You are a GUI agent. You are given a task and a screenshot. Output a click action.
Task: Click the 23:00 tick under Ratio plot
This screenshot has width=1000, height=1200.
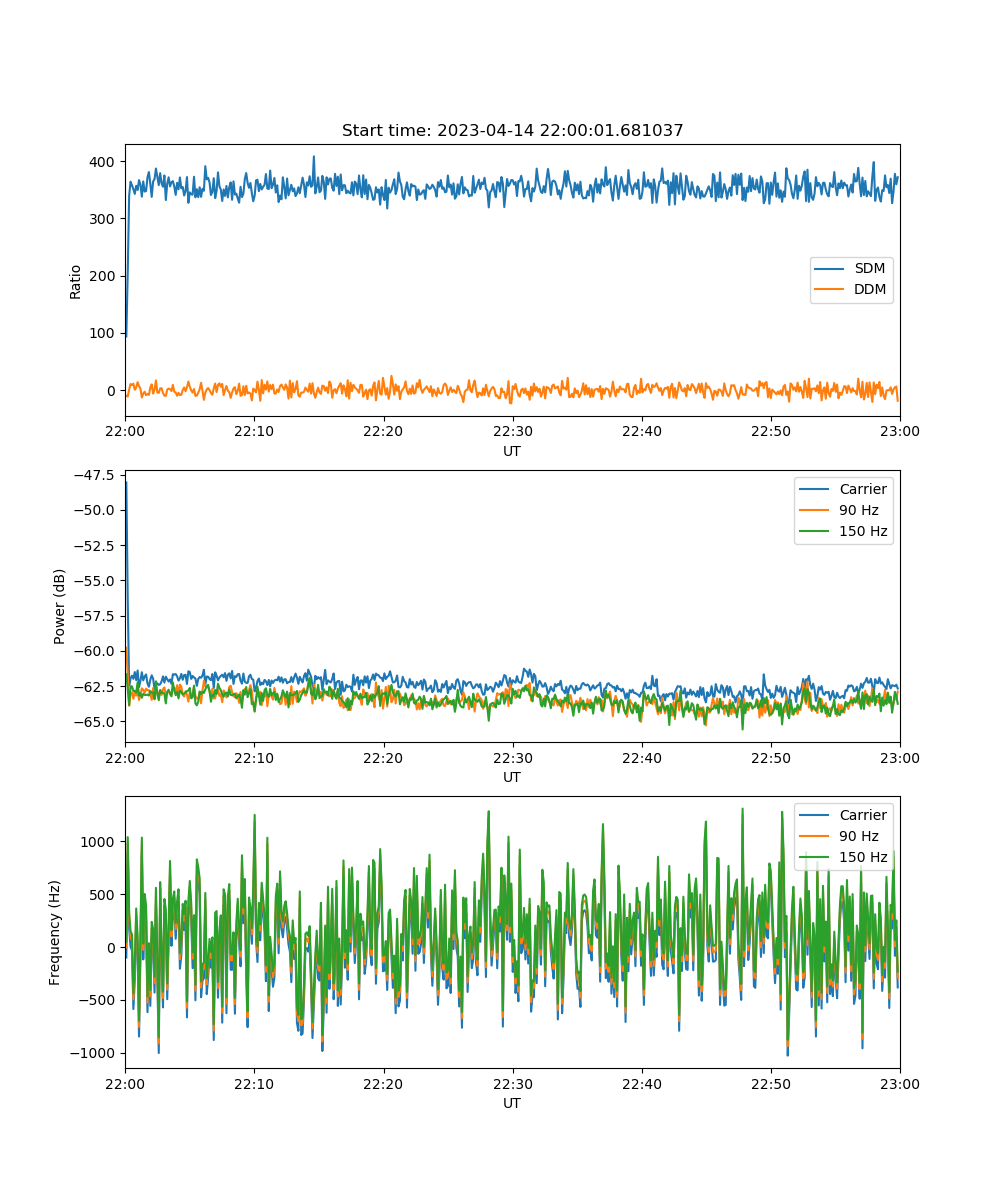[x=900, y=431]
